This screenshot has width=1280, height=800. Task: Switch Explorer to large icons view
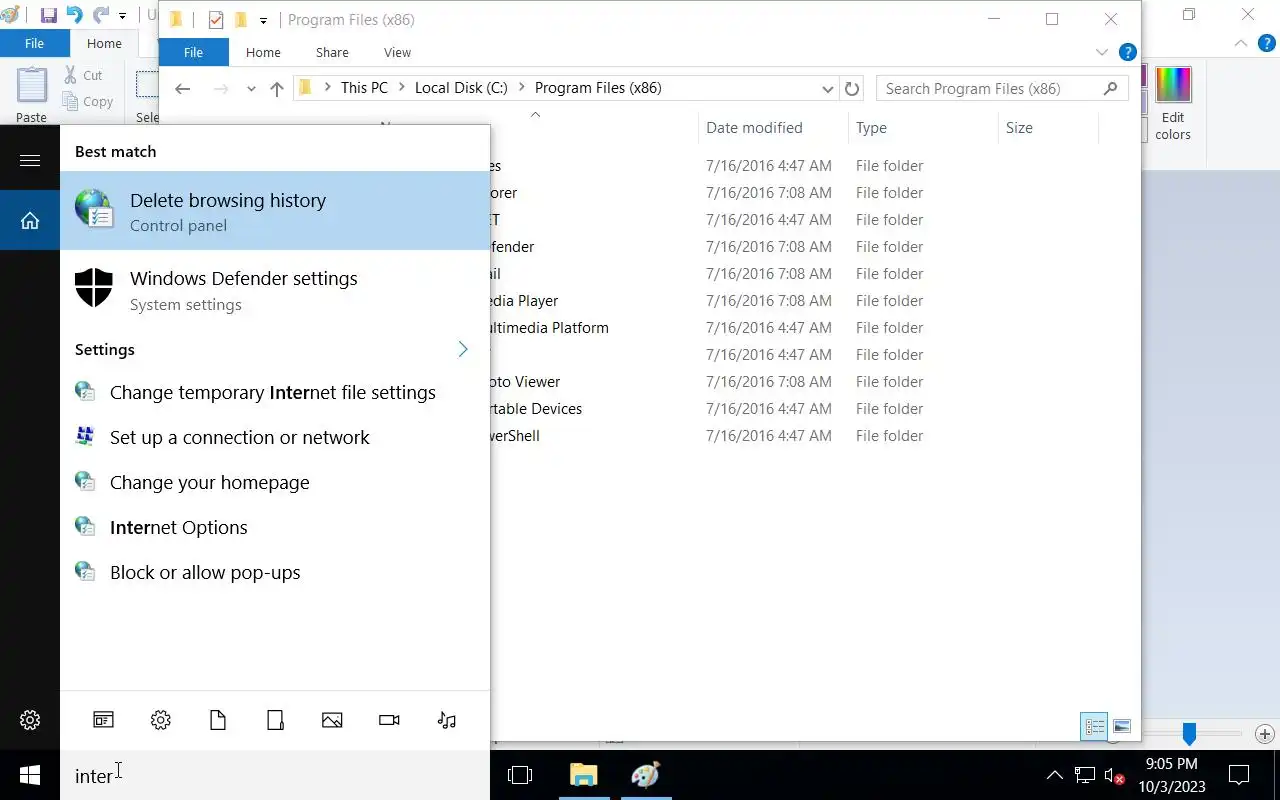[x=1122, y=727]
